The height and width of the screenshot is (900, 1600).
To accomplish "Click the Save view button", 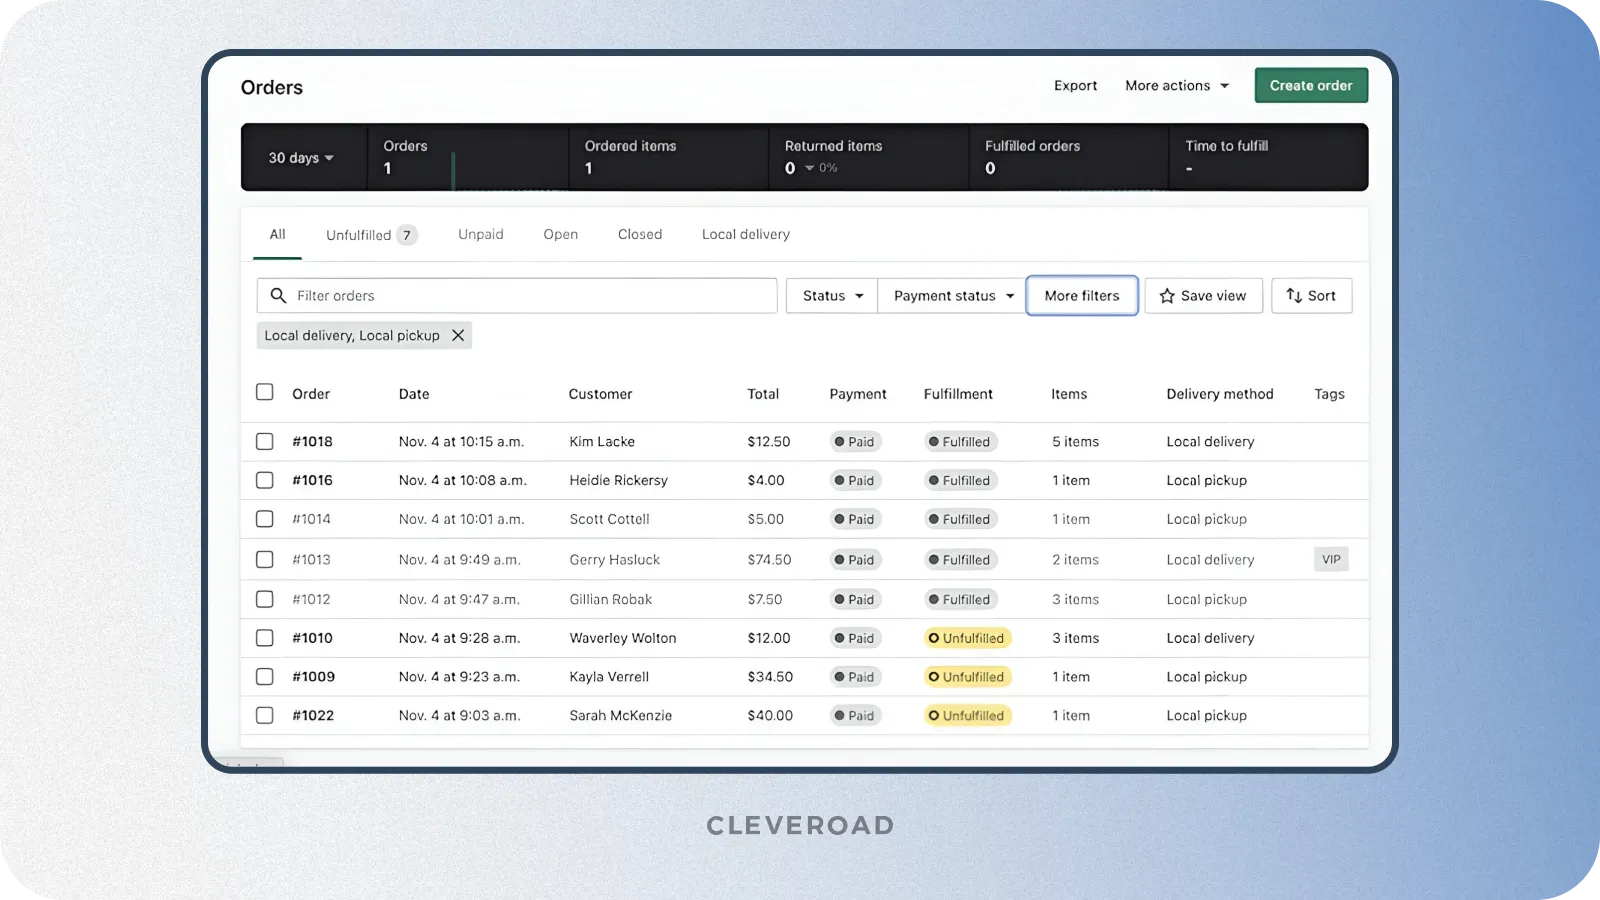I will click(1204, 296).
